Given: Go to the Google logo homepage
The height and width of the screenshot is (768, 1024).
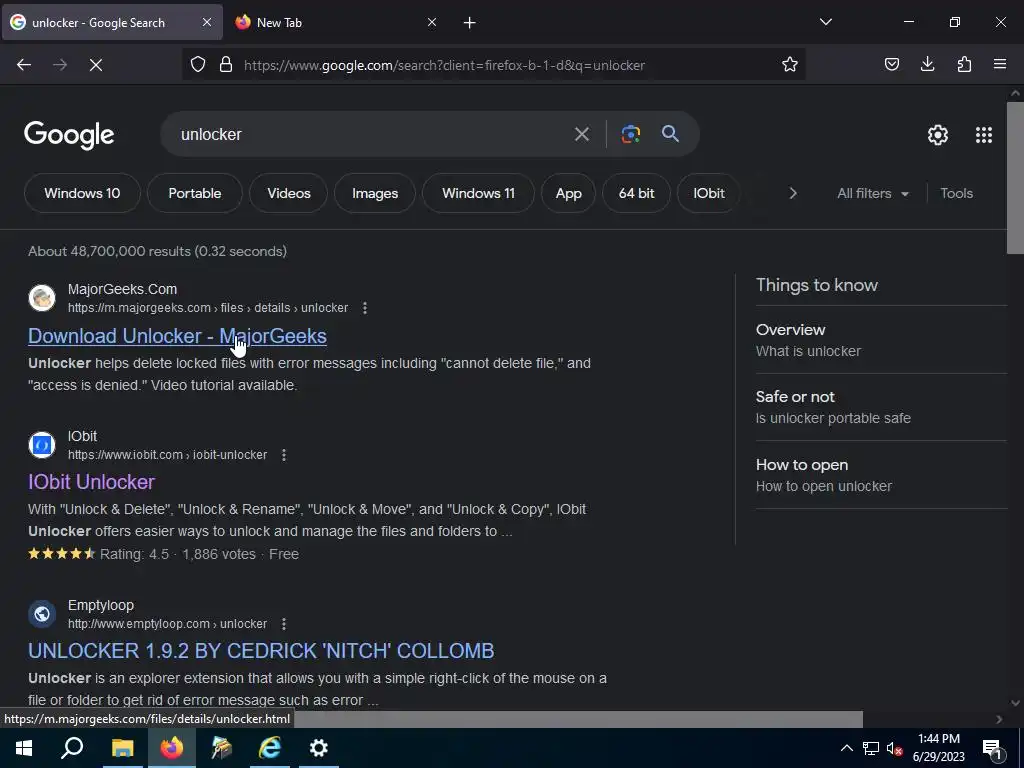Looking at the screenshot, I should coord(69,135).
